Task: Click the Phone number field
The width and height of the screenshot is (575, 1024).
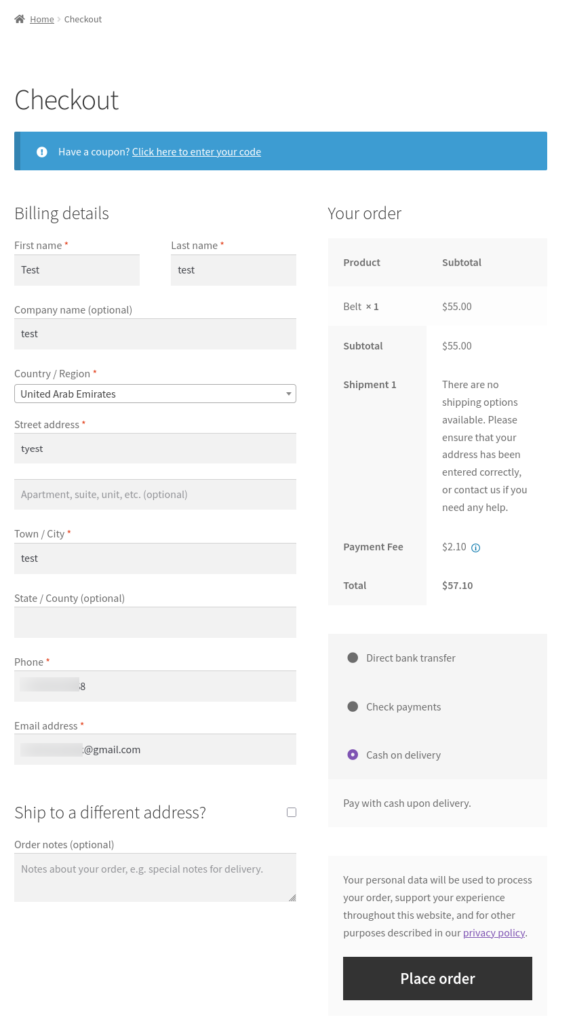Action: 155,686
